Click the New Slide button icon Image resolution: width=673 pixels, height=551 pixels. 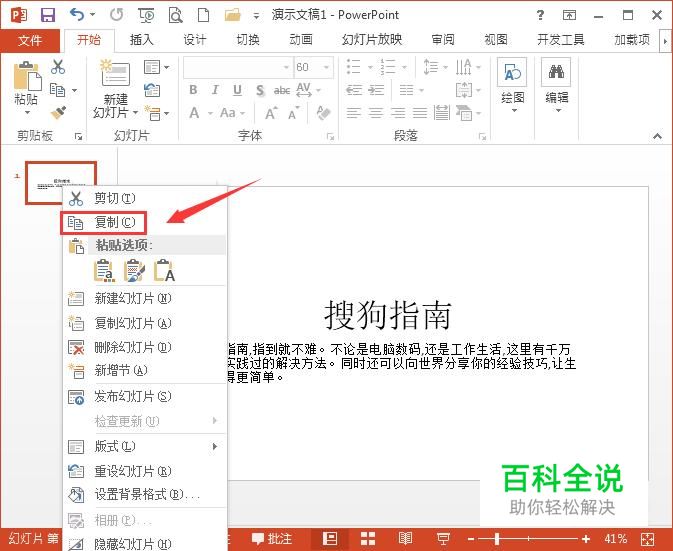click(x=115, y=73)
